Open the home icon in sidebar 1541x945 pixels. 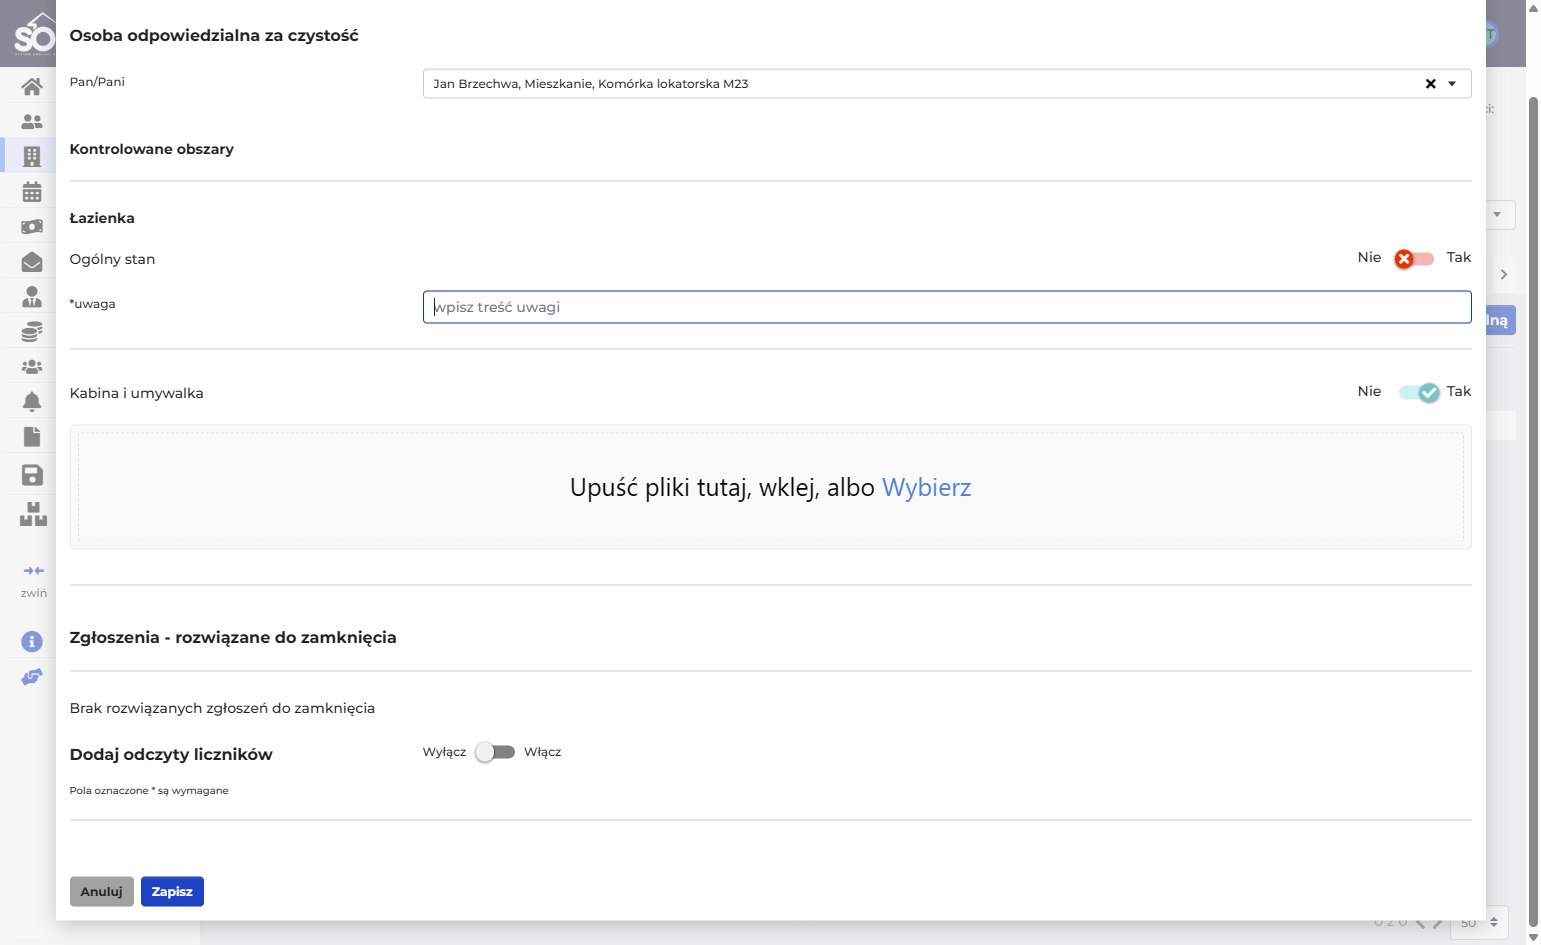[32, 87]
